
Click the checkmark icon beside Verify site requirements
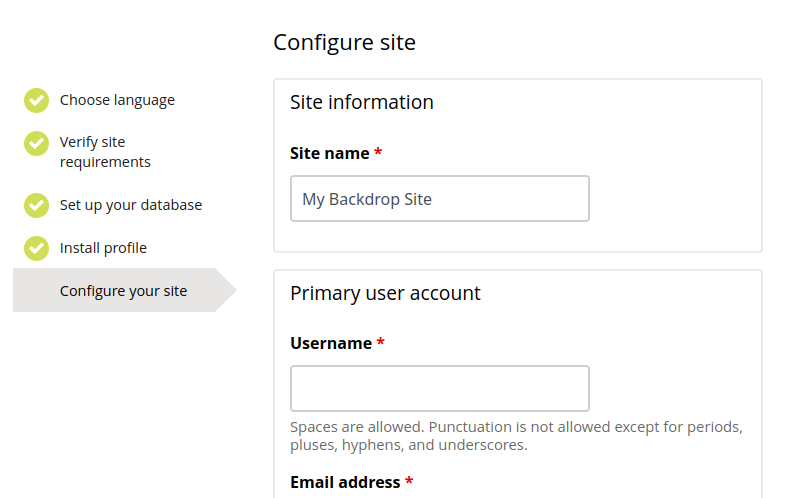pos(36,143)
